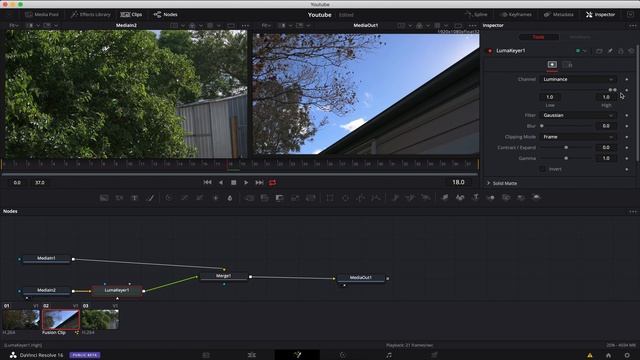Enable the Invert checkbox

pyautogui.click(x=542, y=169)
